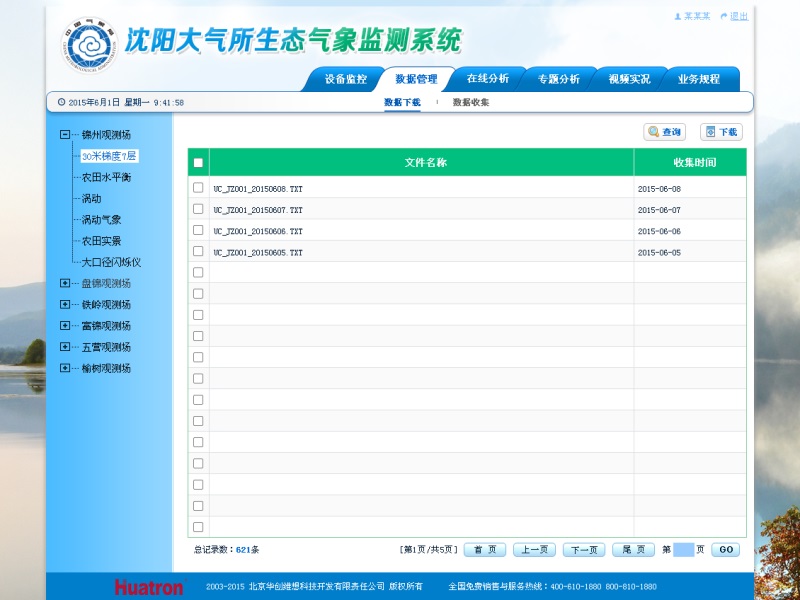The width and height of the screenshot is (800, 600).
Task: Click the meteorological system logo emblem
Action: [x=89, y=45]
